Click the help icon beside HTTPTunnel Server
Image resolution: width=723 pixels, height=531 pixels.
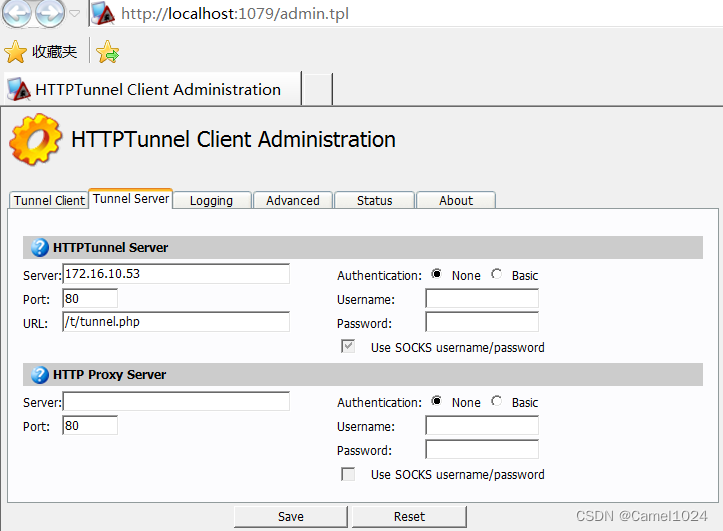[x=40, y=248]
